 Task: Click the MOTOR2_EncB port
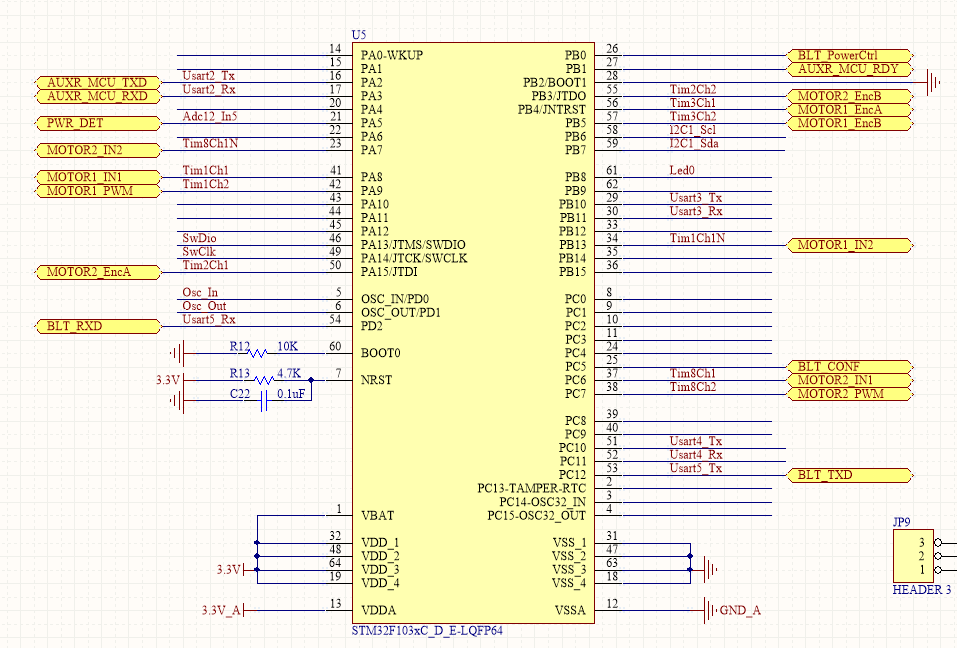tap(850, 96)
